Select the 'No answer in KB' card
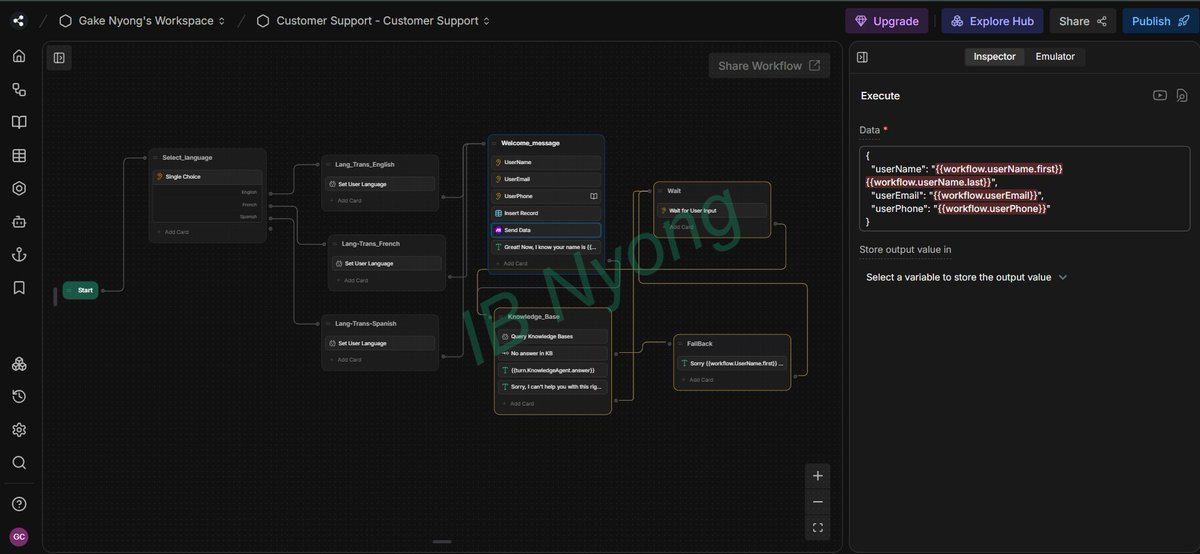Viewport: 1200px width, 554px height. [x=553, y=353]
